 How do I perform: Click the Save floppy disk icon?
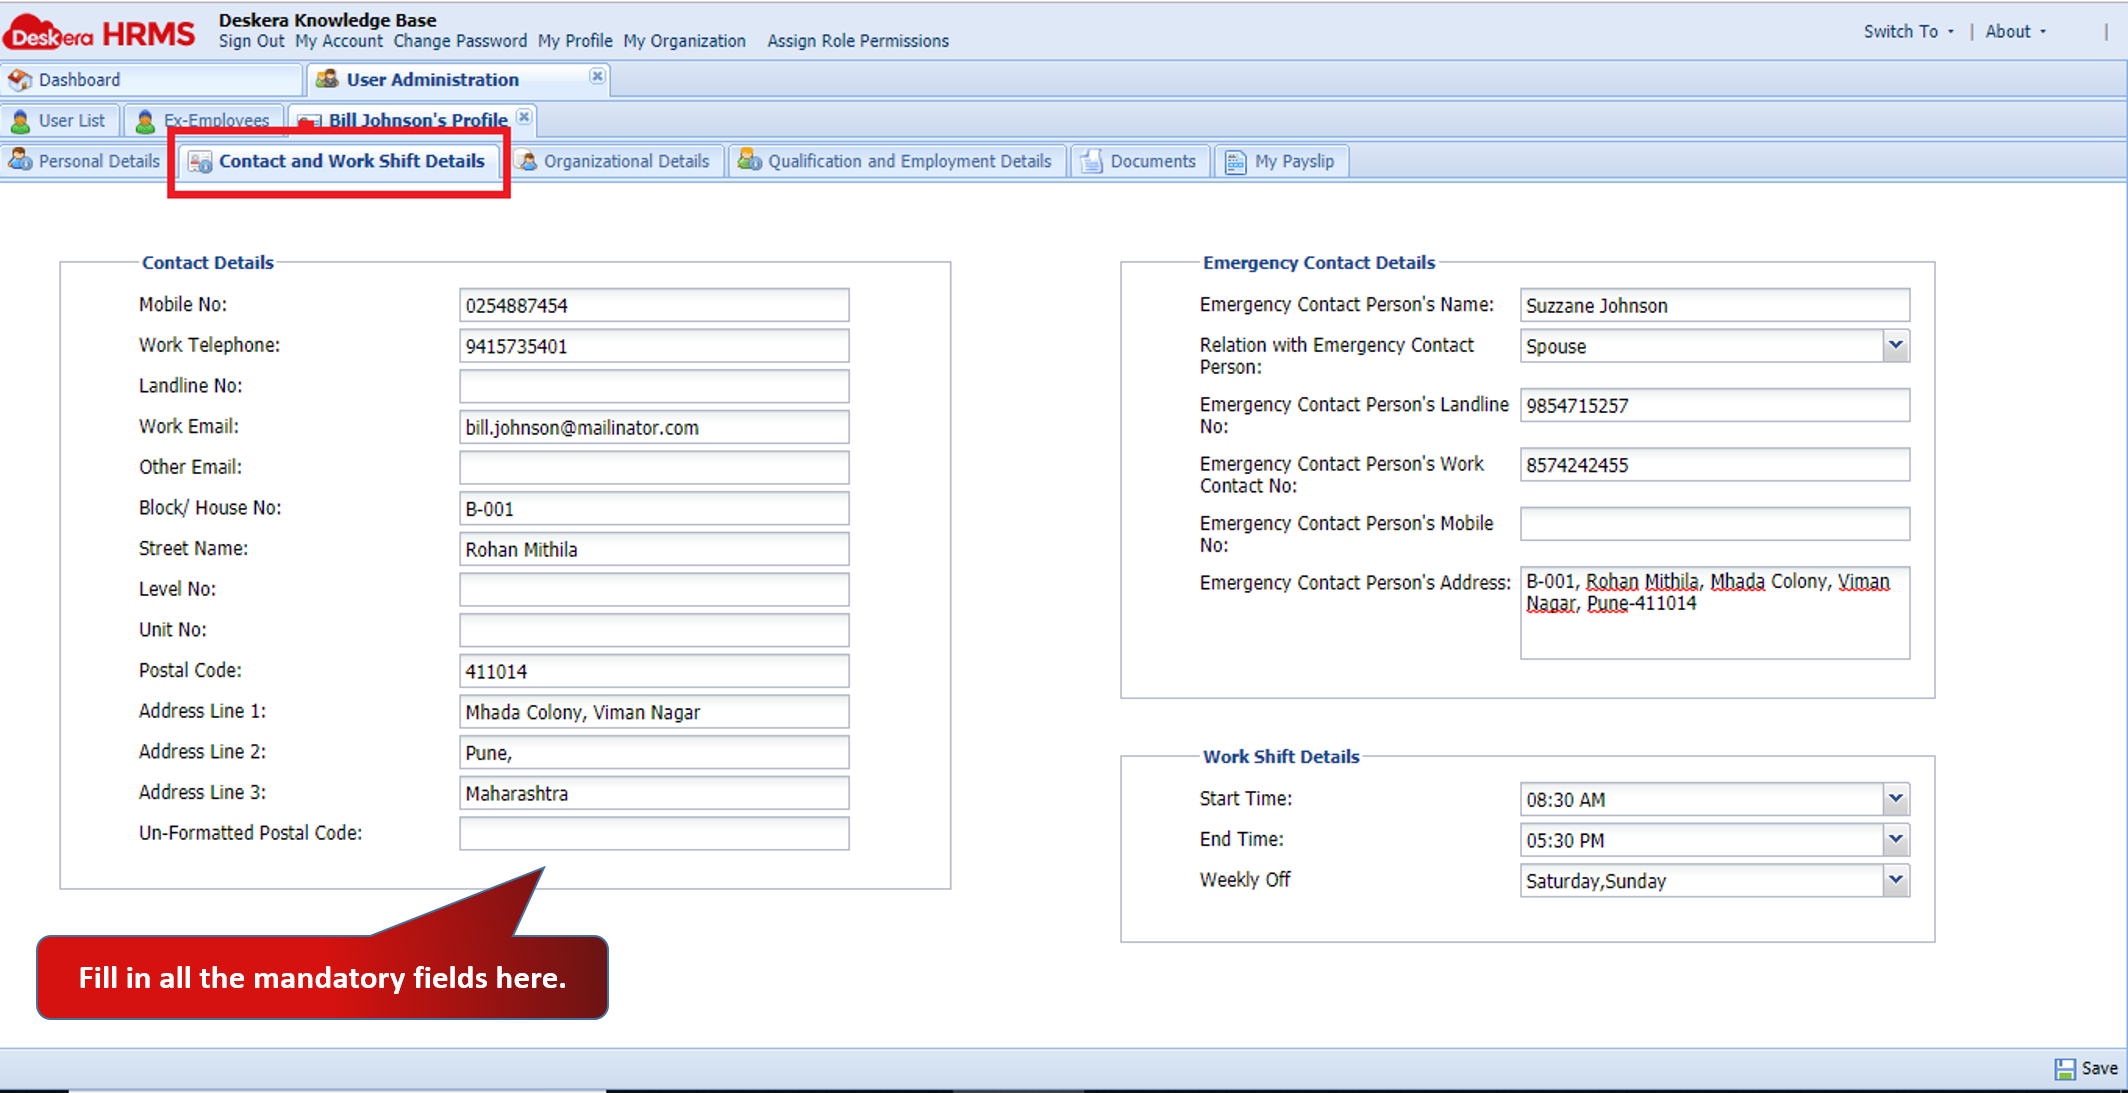click(2065, 1069)
